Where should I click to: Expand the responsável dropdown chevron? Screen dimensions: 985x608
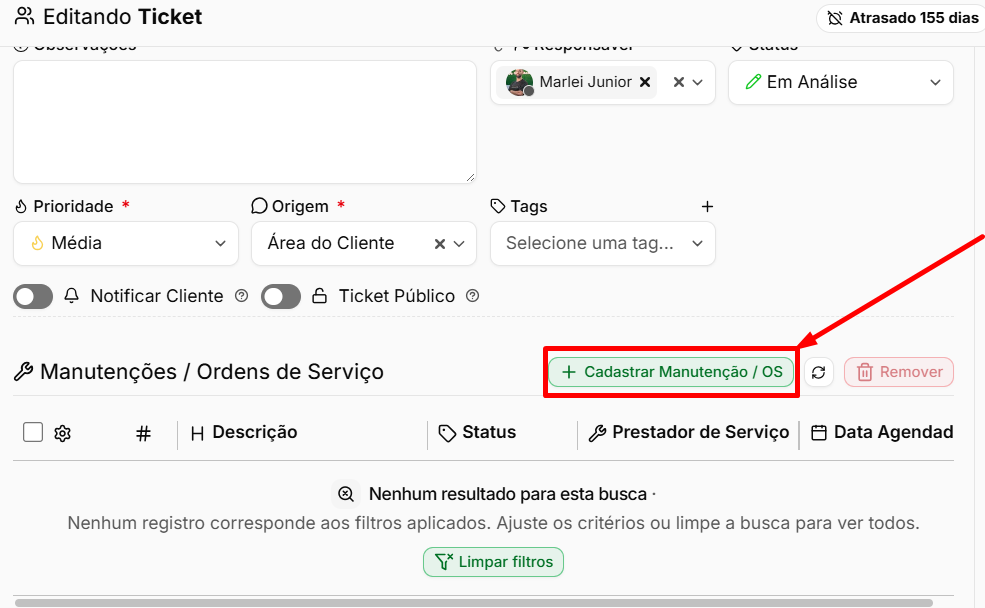pos(697,82)
